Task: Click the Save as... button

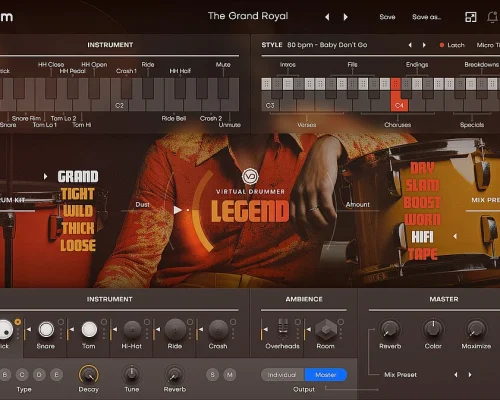Action: click(x=426, y=17)
